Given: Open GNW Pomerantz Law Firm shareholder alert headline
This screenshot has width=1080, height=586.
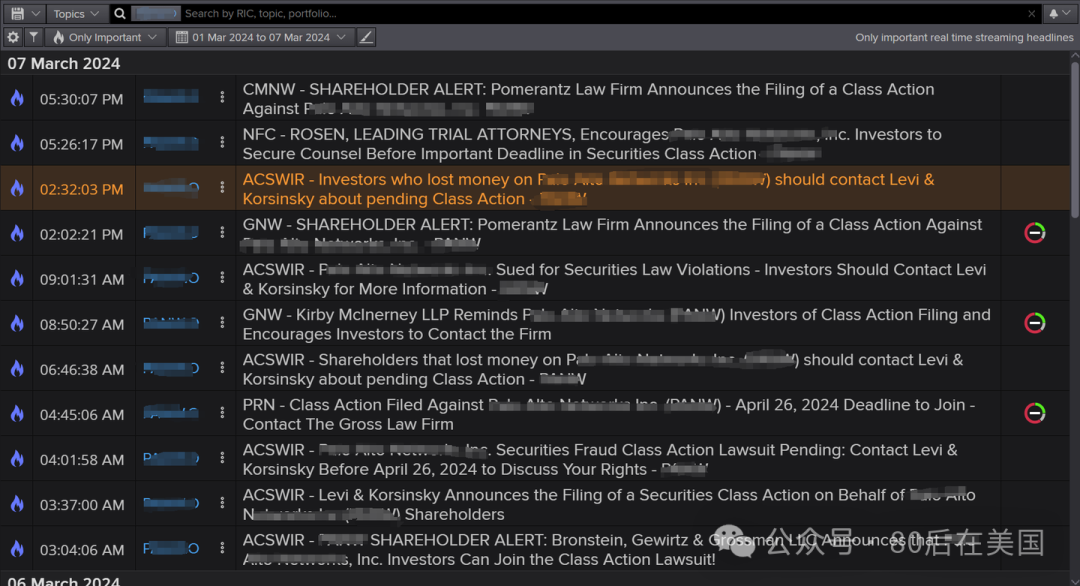Looking at the screenshot, I should pyautogui.click(x=612, y=234).
